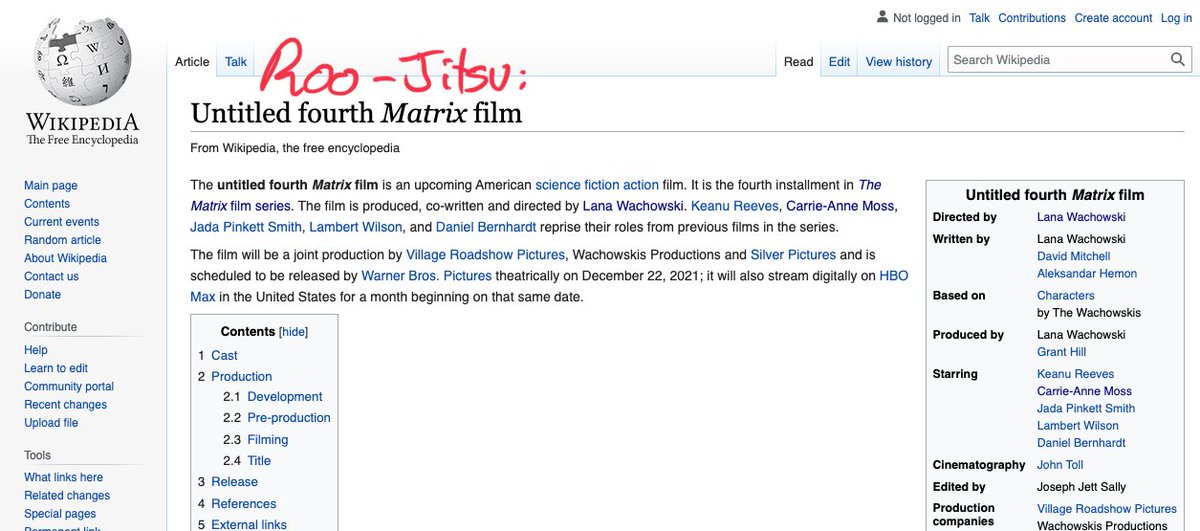The height and width of the screenshot is (531, 1200).
Task: Open What links here
Action: [x=63, y=477]
